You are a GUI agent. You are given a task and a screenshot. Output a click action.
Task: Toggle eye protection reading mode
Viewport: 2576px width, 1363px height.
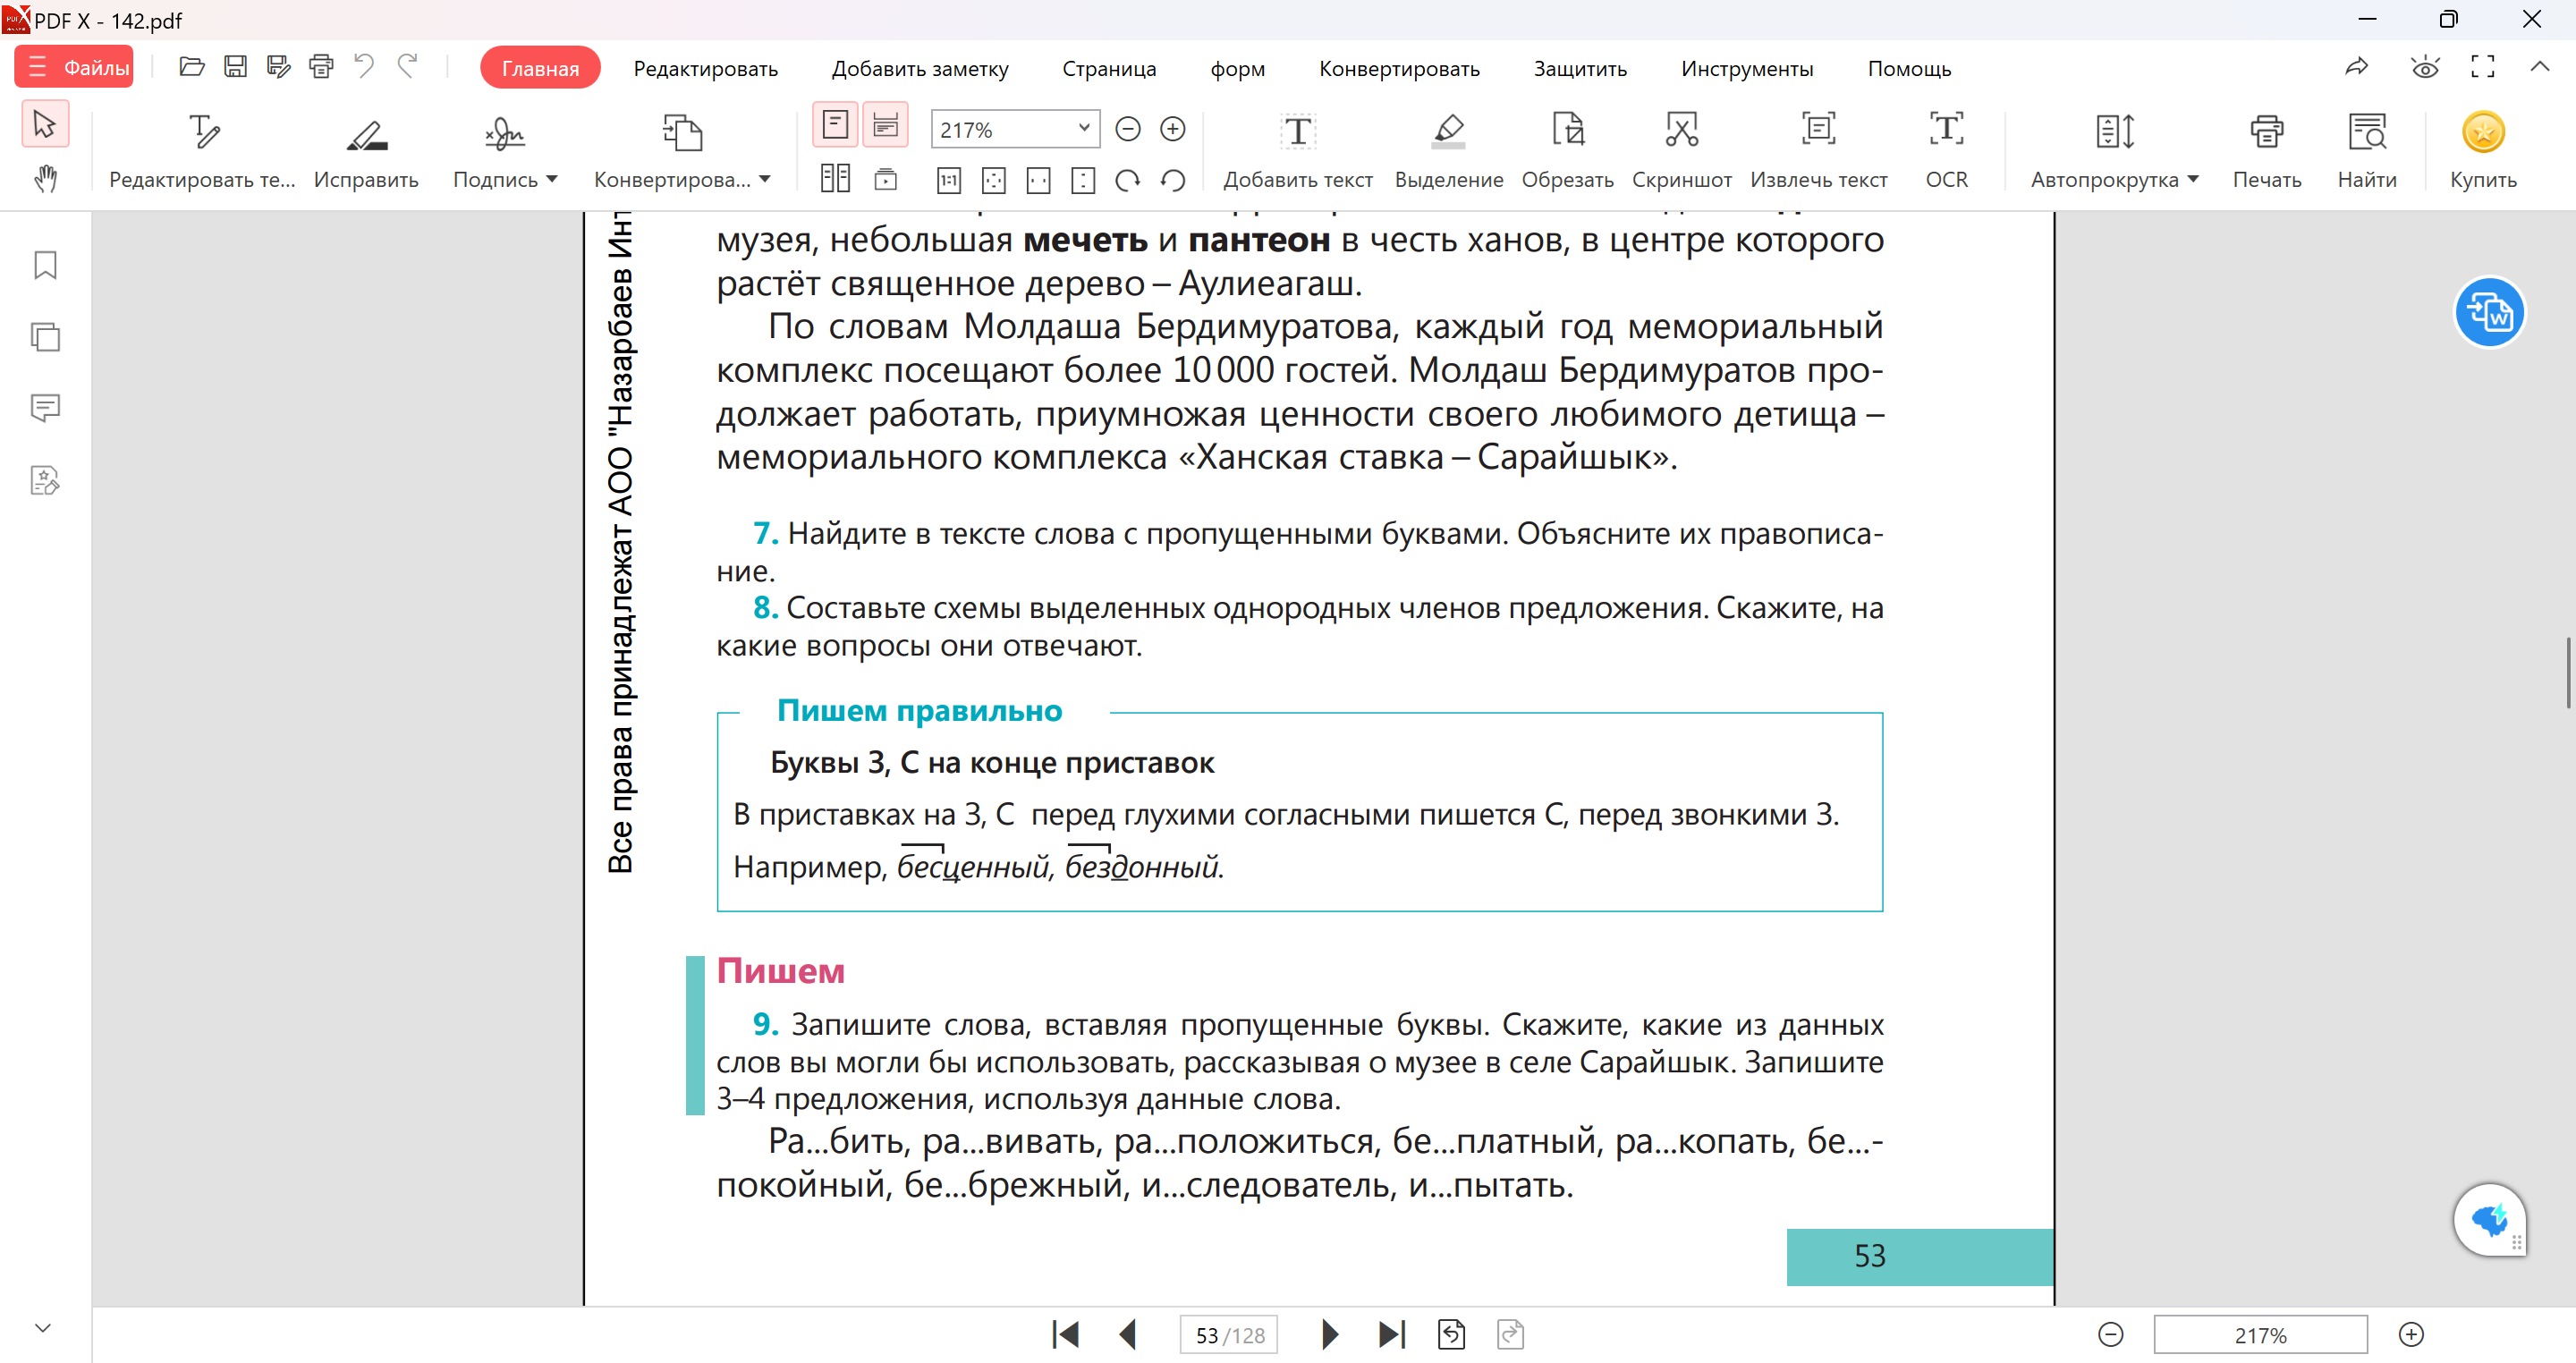(x=2425, y=68)
